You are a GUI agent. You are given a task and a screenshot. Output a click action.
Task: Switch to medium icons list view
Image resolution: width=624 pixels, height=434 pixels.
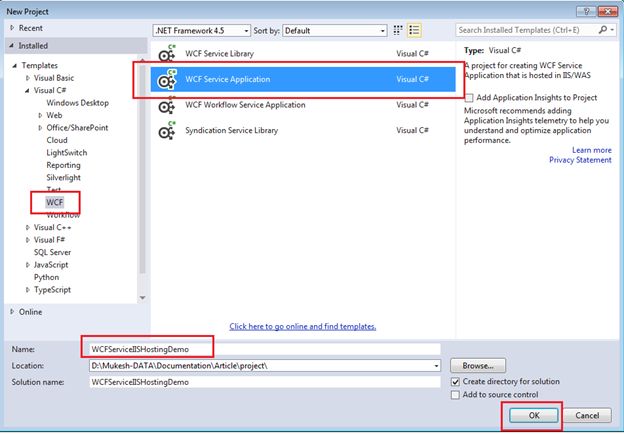414,30
